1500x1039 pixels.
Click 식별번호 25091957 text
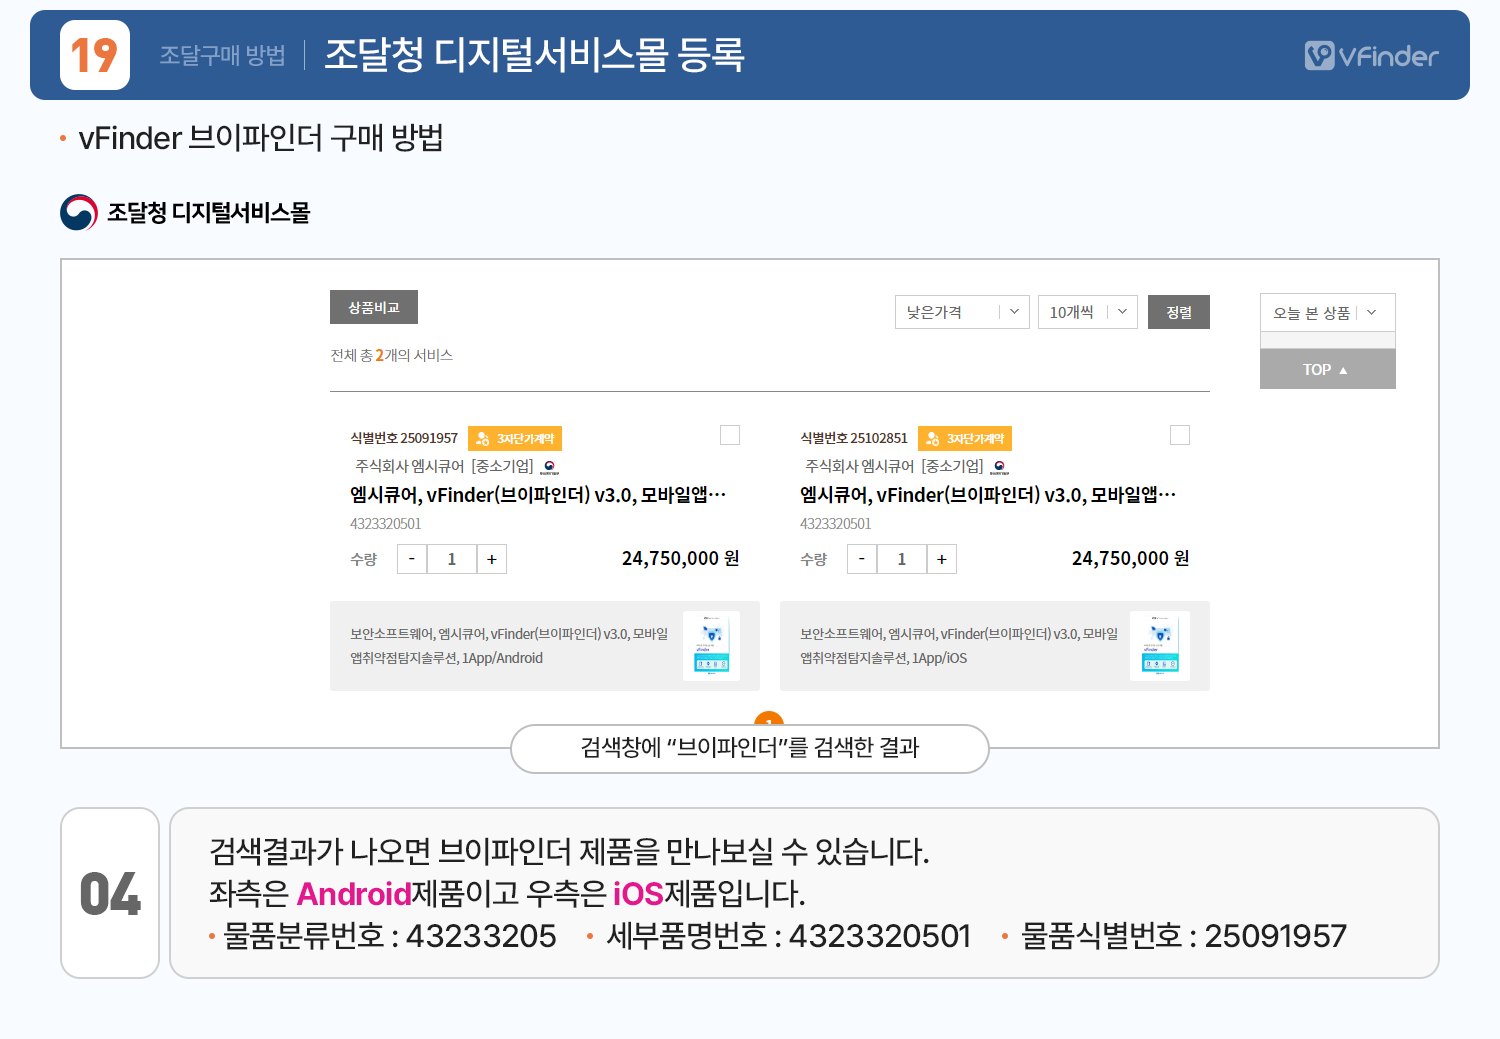coord(404,438)
